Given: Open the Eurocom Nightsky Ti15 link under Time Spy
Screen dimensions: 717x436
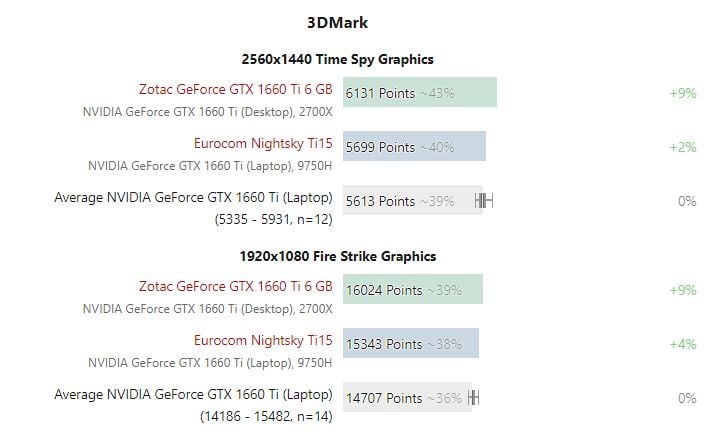Looking at the screenshot, I should coord(263,143).
